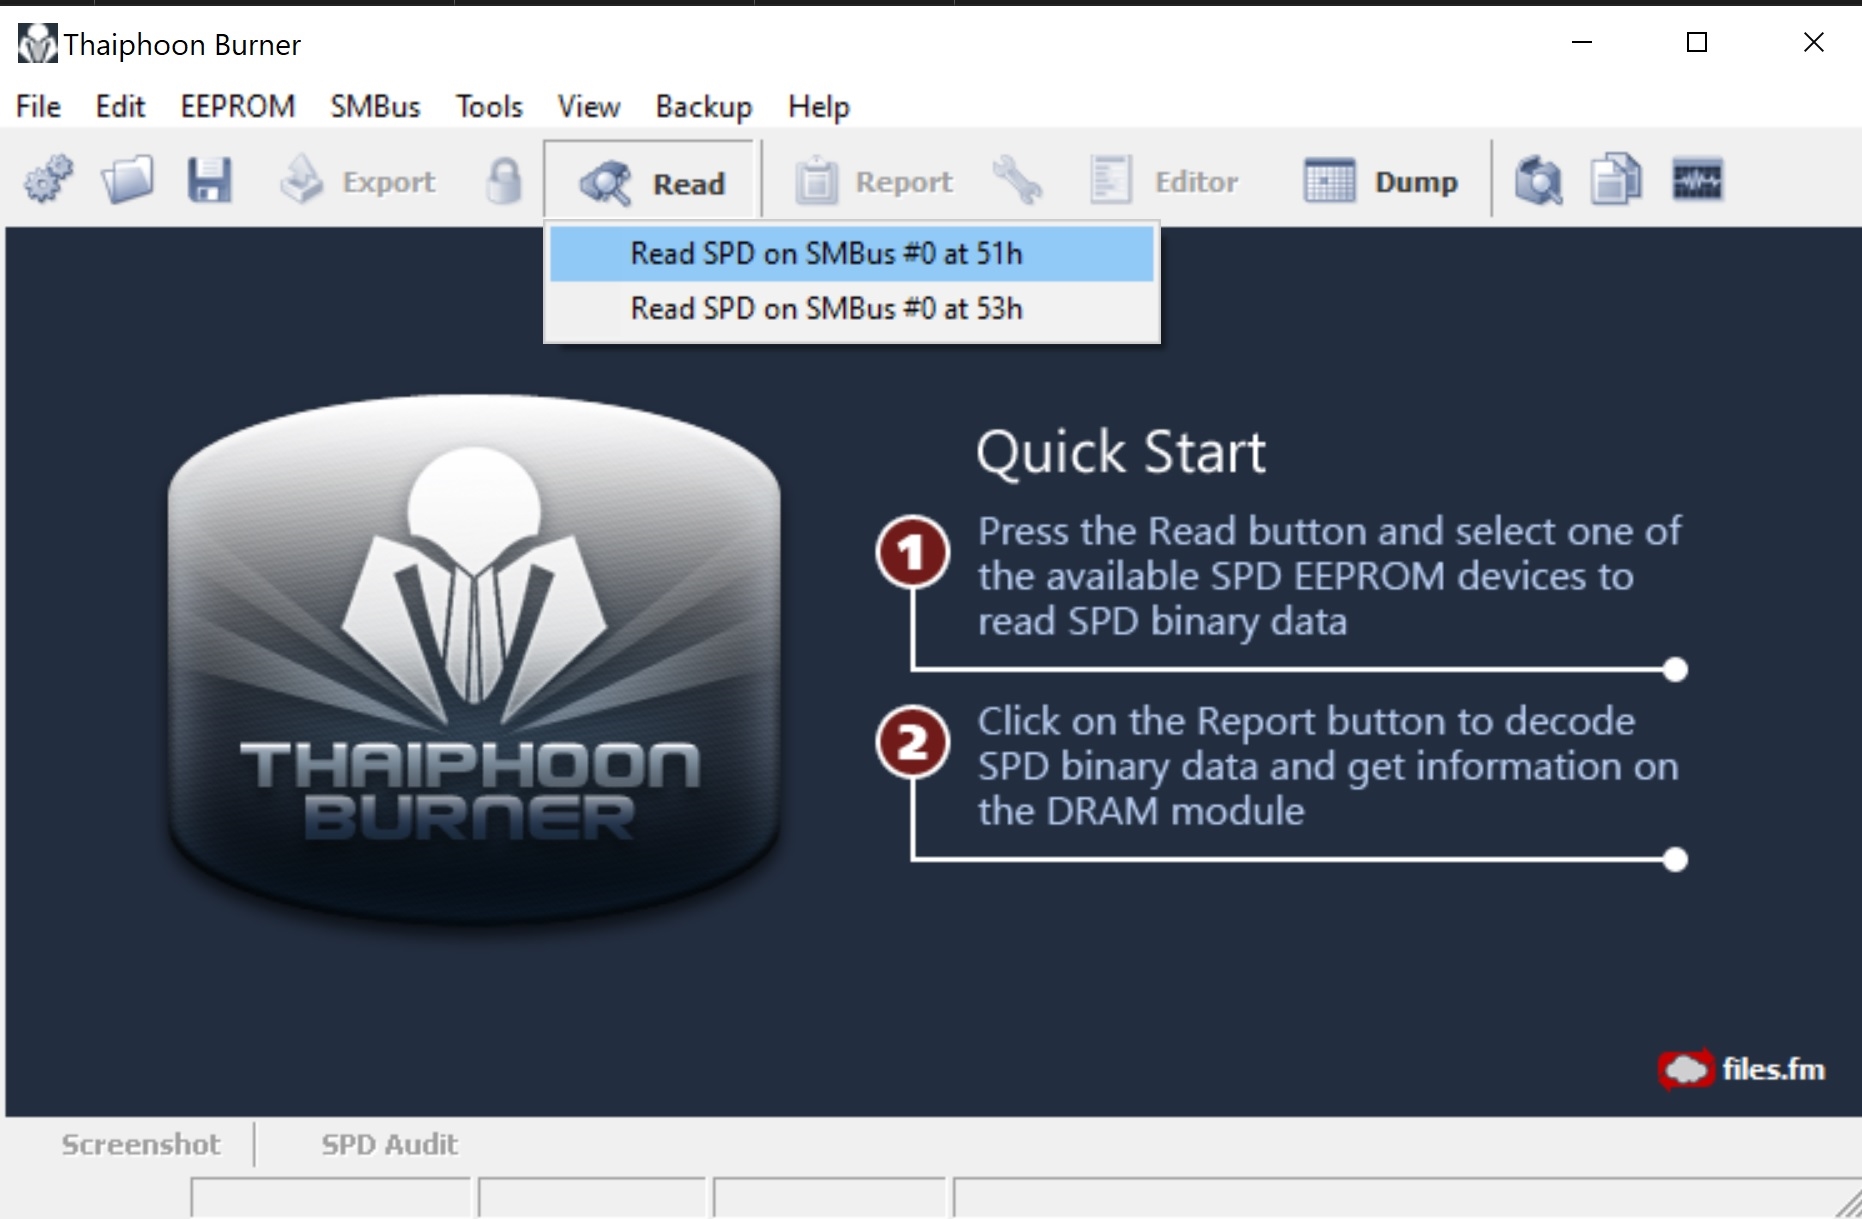Open the View menu
The height and width of the screenshot is (1219, 1862).
pyautogui.click(x=589, y=106)
